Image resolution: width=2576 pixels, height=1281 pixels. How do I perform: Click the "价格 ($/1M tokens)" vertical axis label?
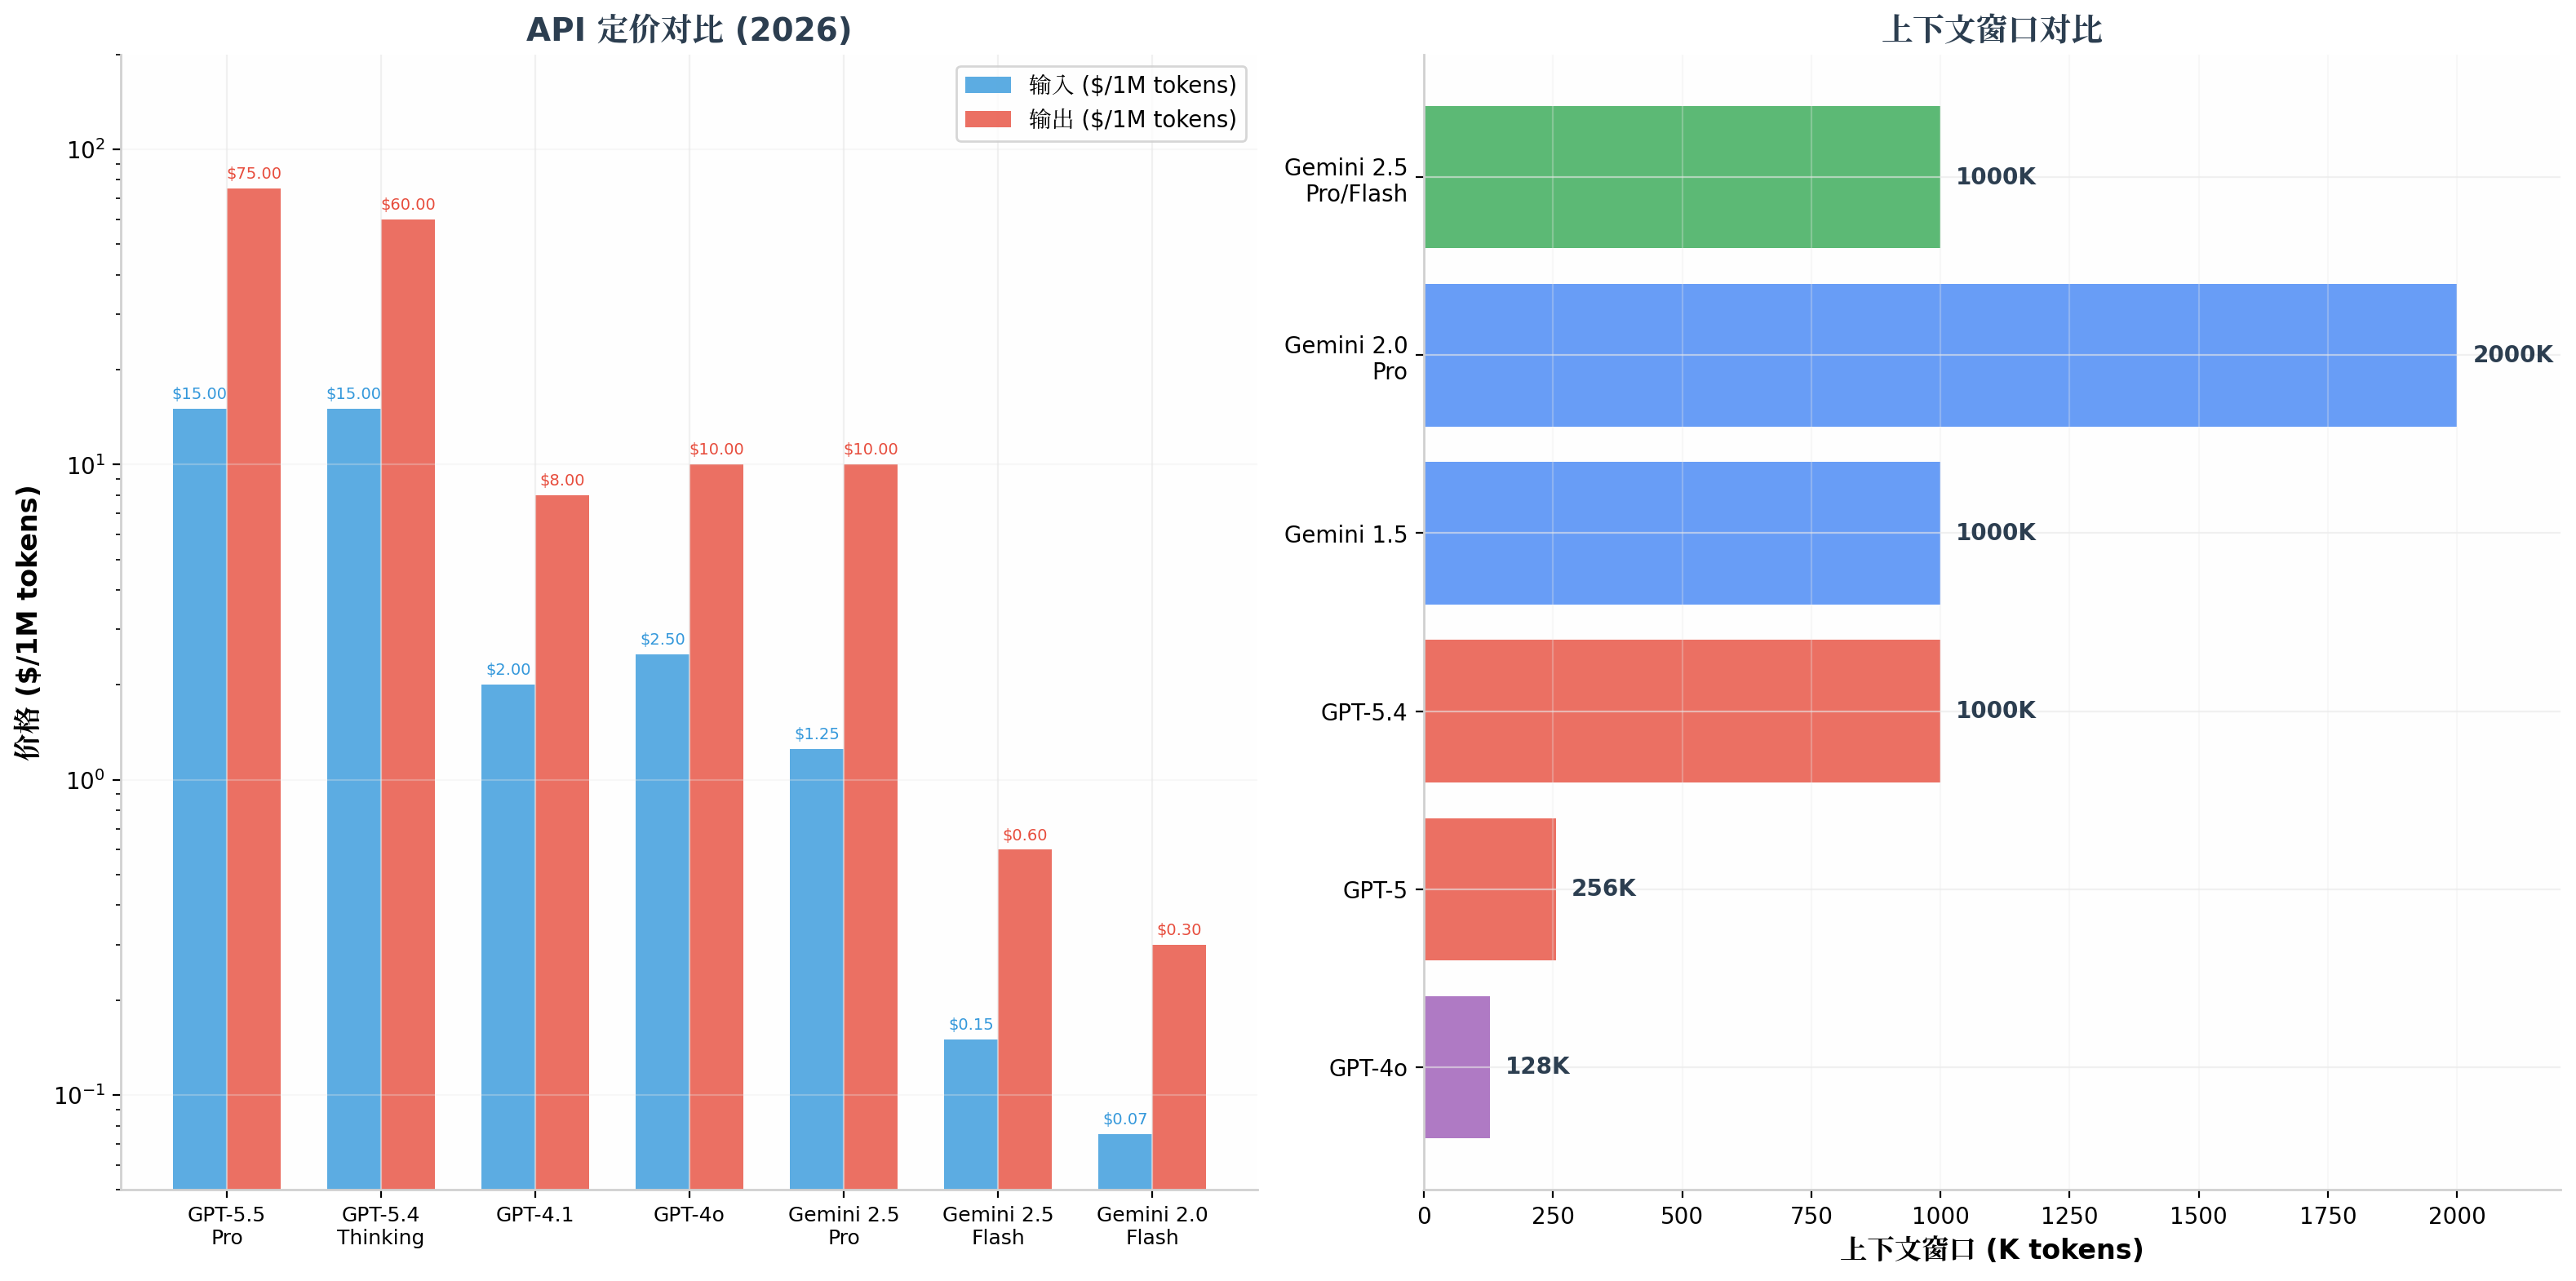[x=27, y=622]
